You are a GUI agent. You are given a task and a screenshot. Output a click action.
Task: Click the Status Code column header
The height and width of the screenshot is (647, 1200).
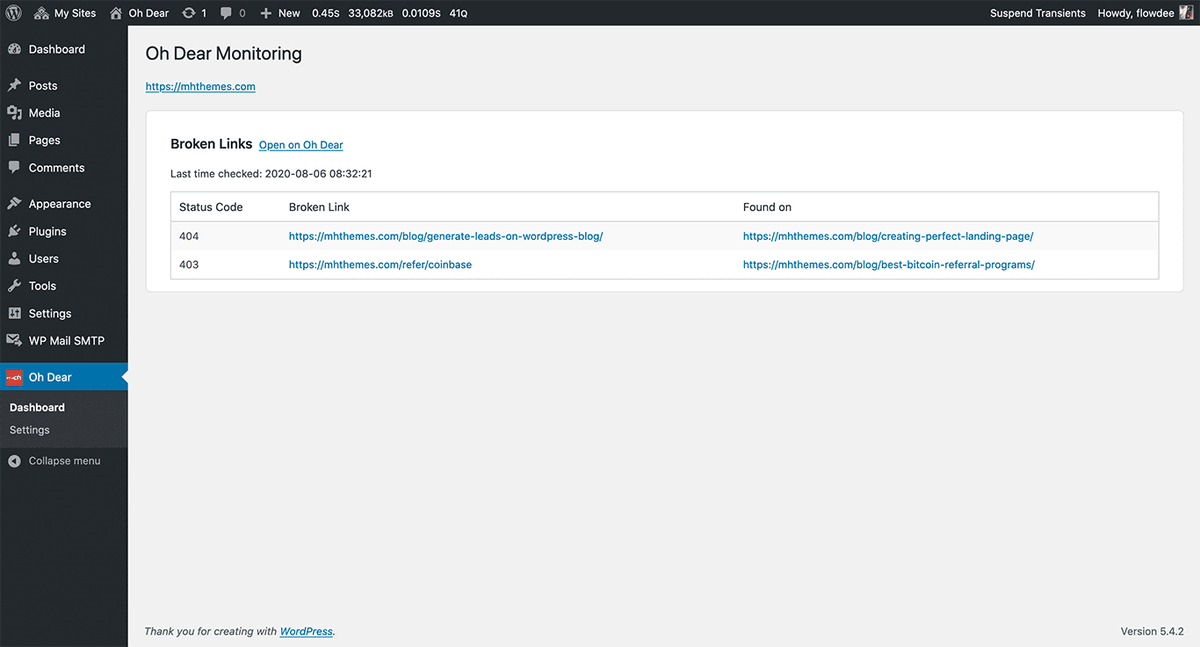coord(211,207)
